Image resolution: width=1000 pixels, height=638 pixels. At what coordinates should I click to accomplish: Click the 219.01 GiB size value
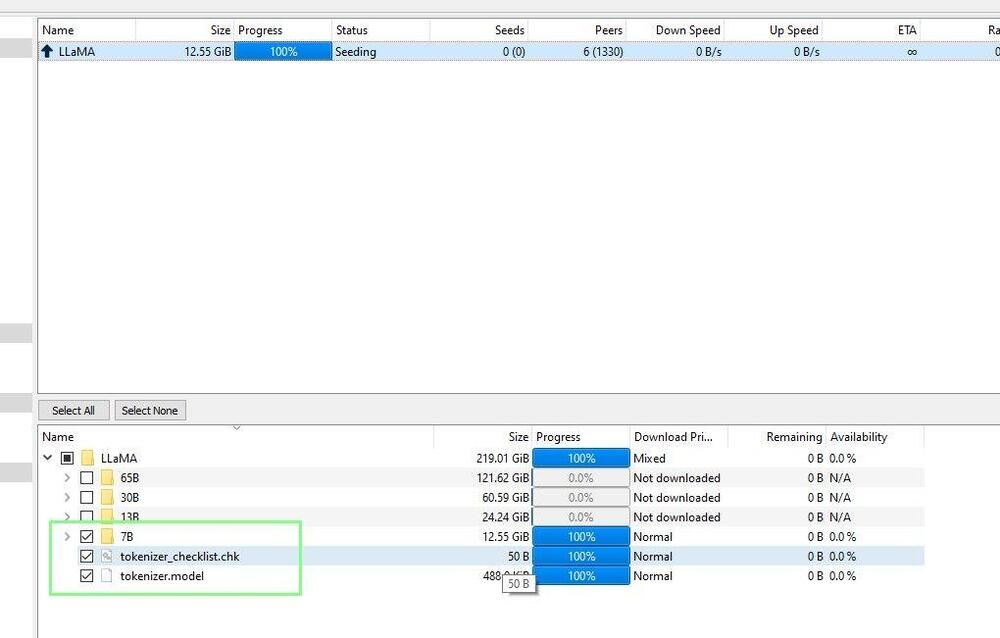pos(503,458)
